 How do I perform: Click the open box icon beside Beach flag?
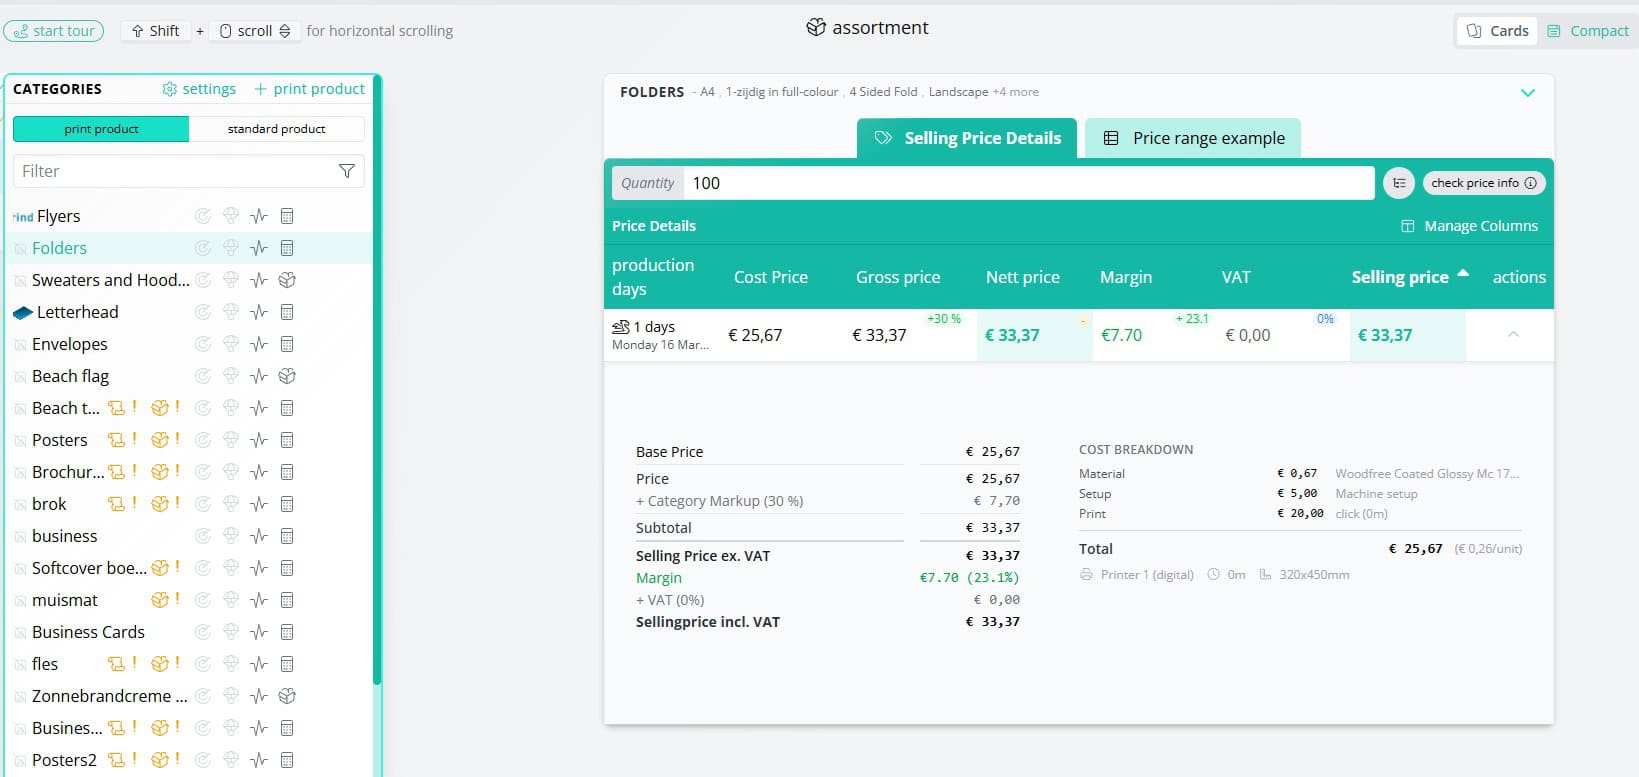coord(287,376)
